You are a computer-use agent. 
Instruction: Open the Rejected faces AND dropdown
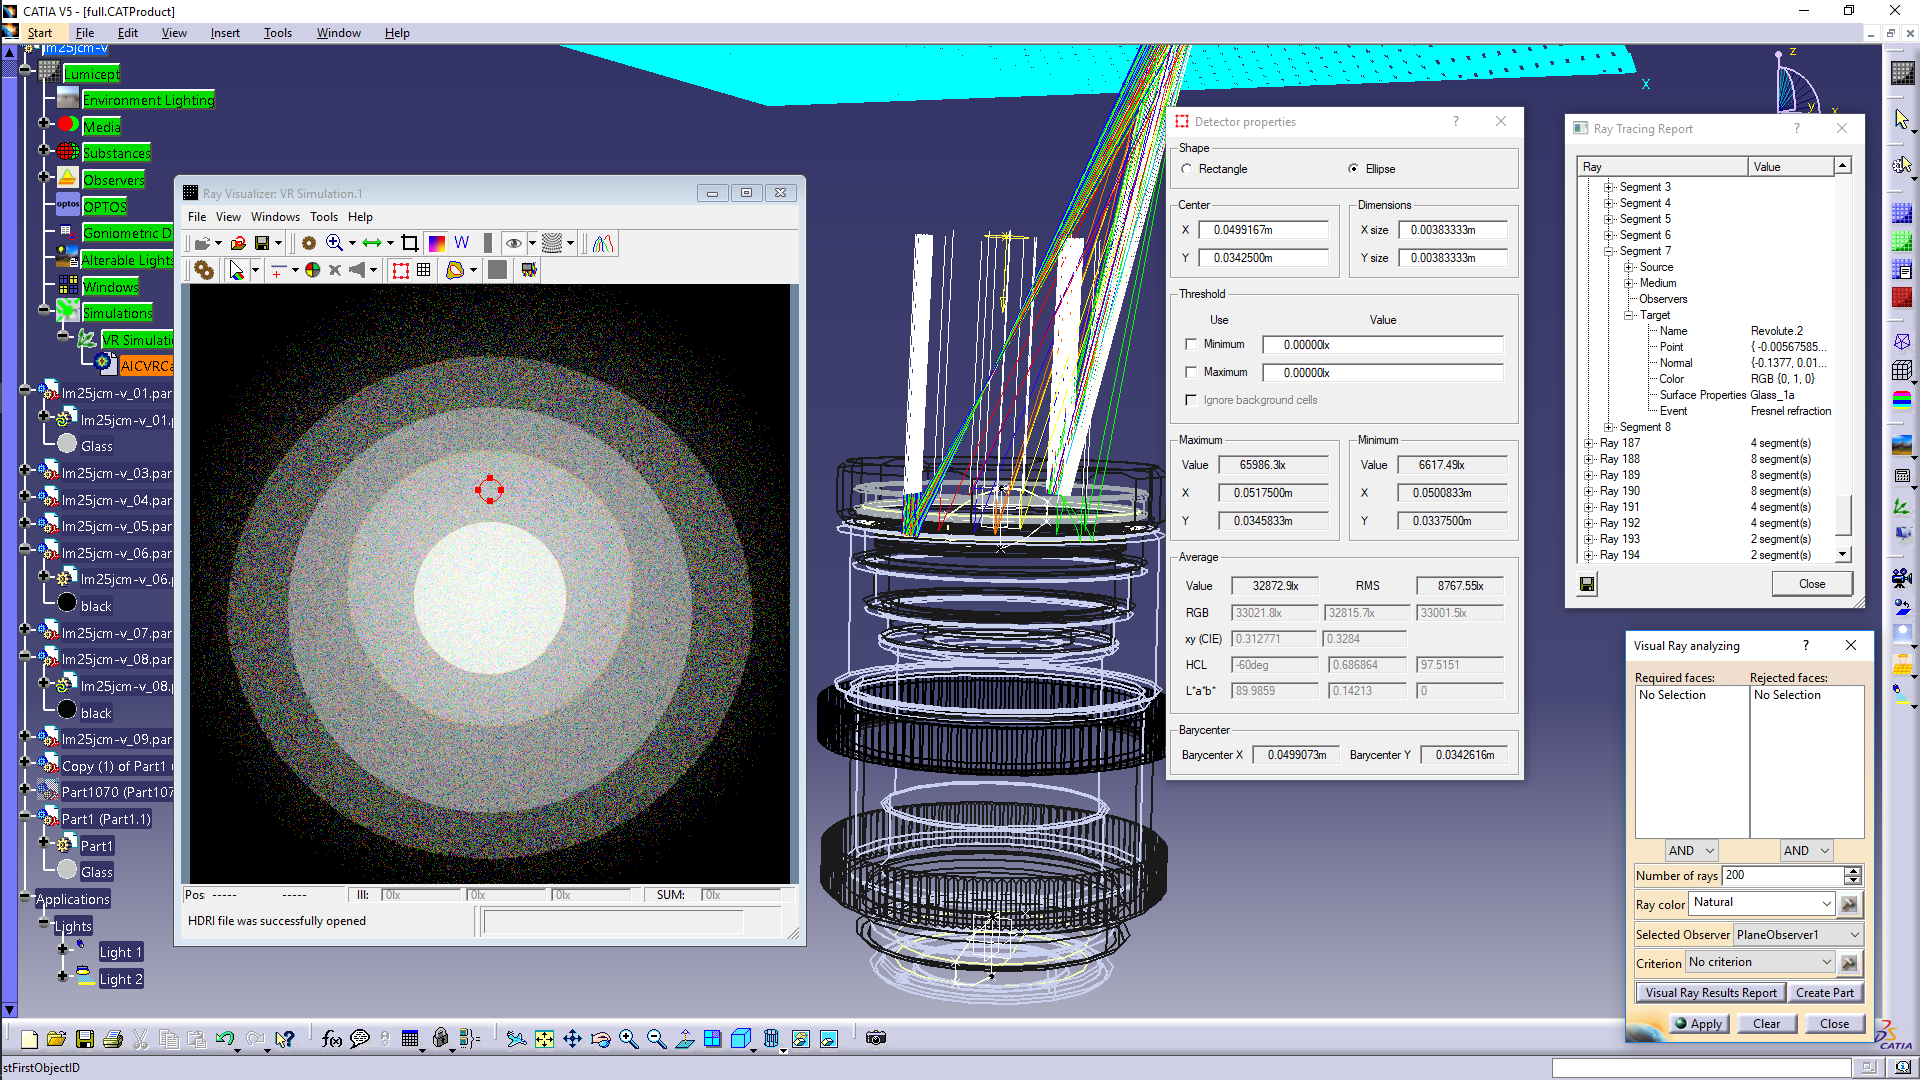tap(1807, 851)
